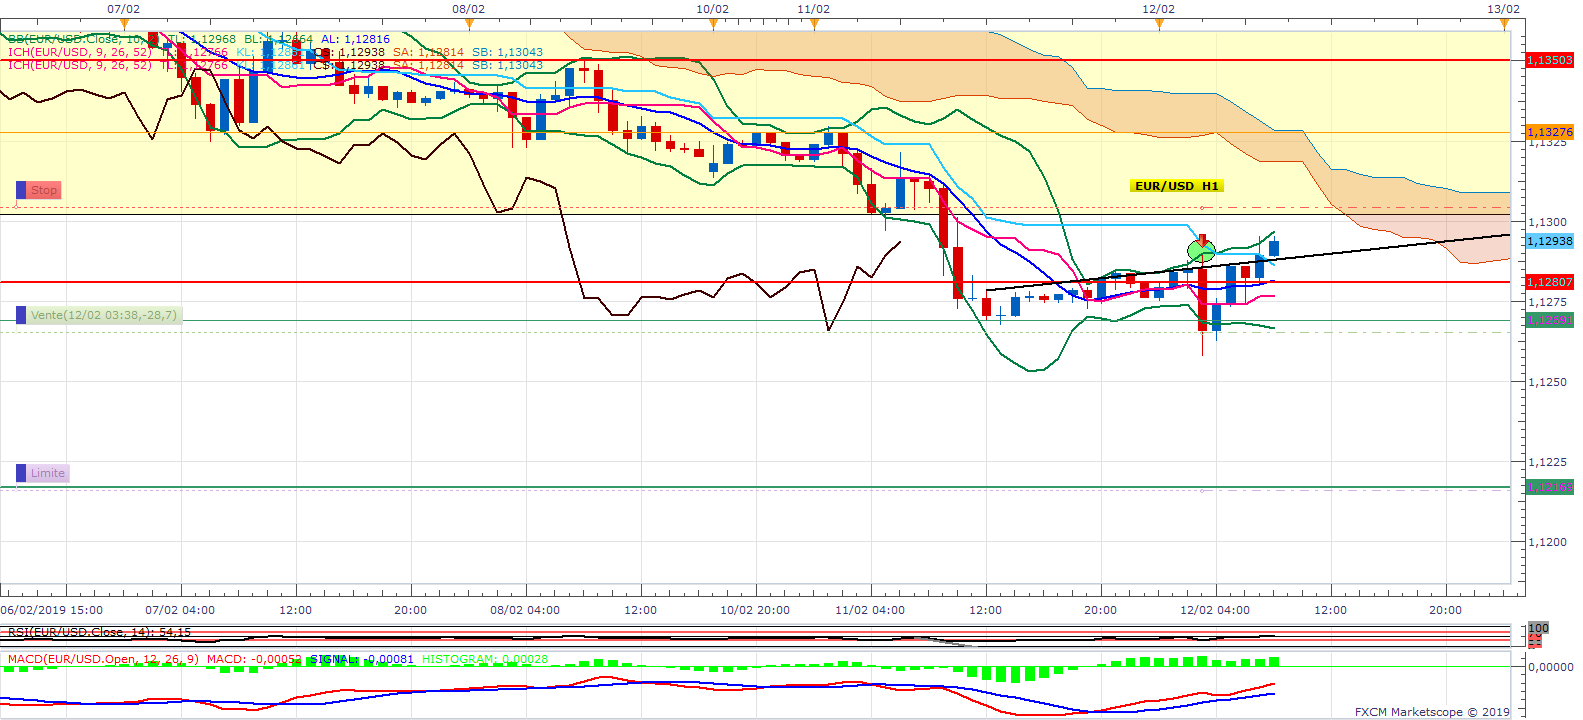Click the green 1,12169 limit price tag
The image size is (1583, 720).
tap(1550, 487)
